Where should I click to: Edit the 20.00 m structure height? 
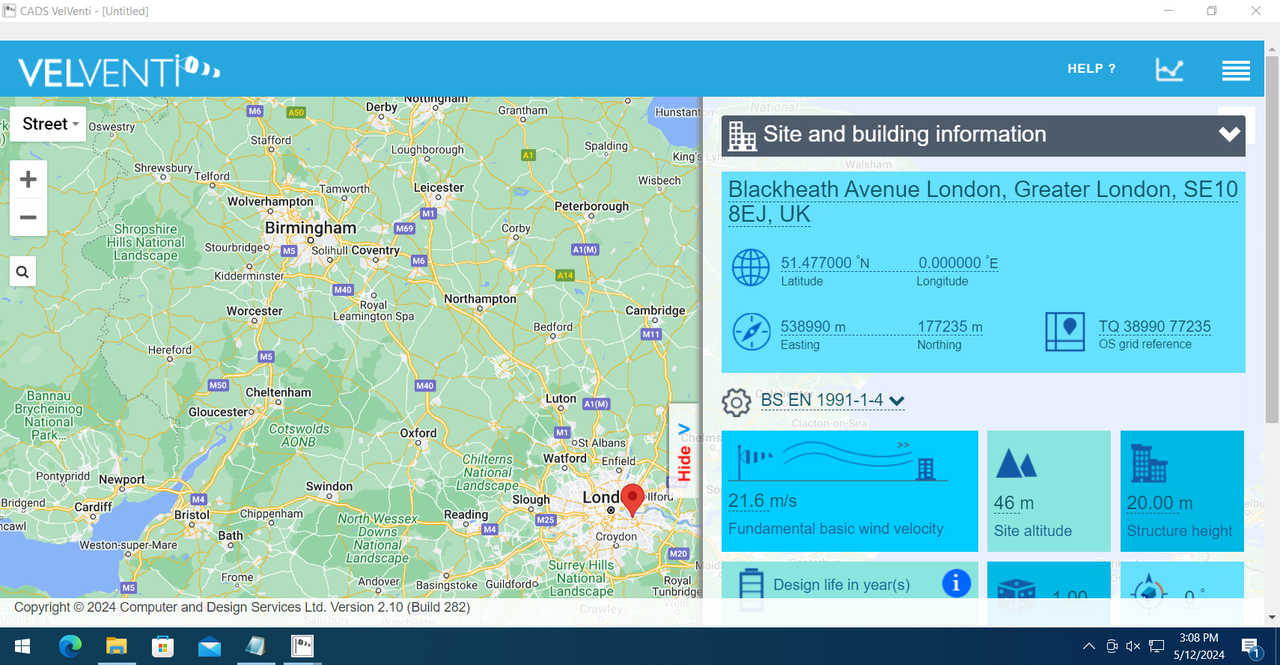(x=1160, y=503)
